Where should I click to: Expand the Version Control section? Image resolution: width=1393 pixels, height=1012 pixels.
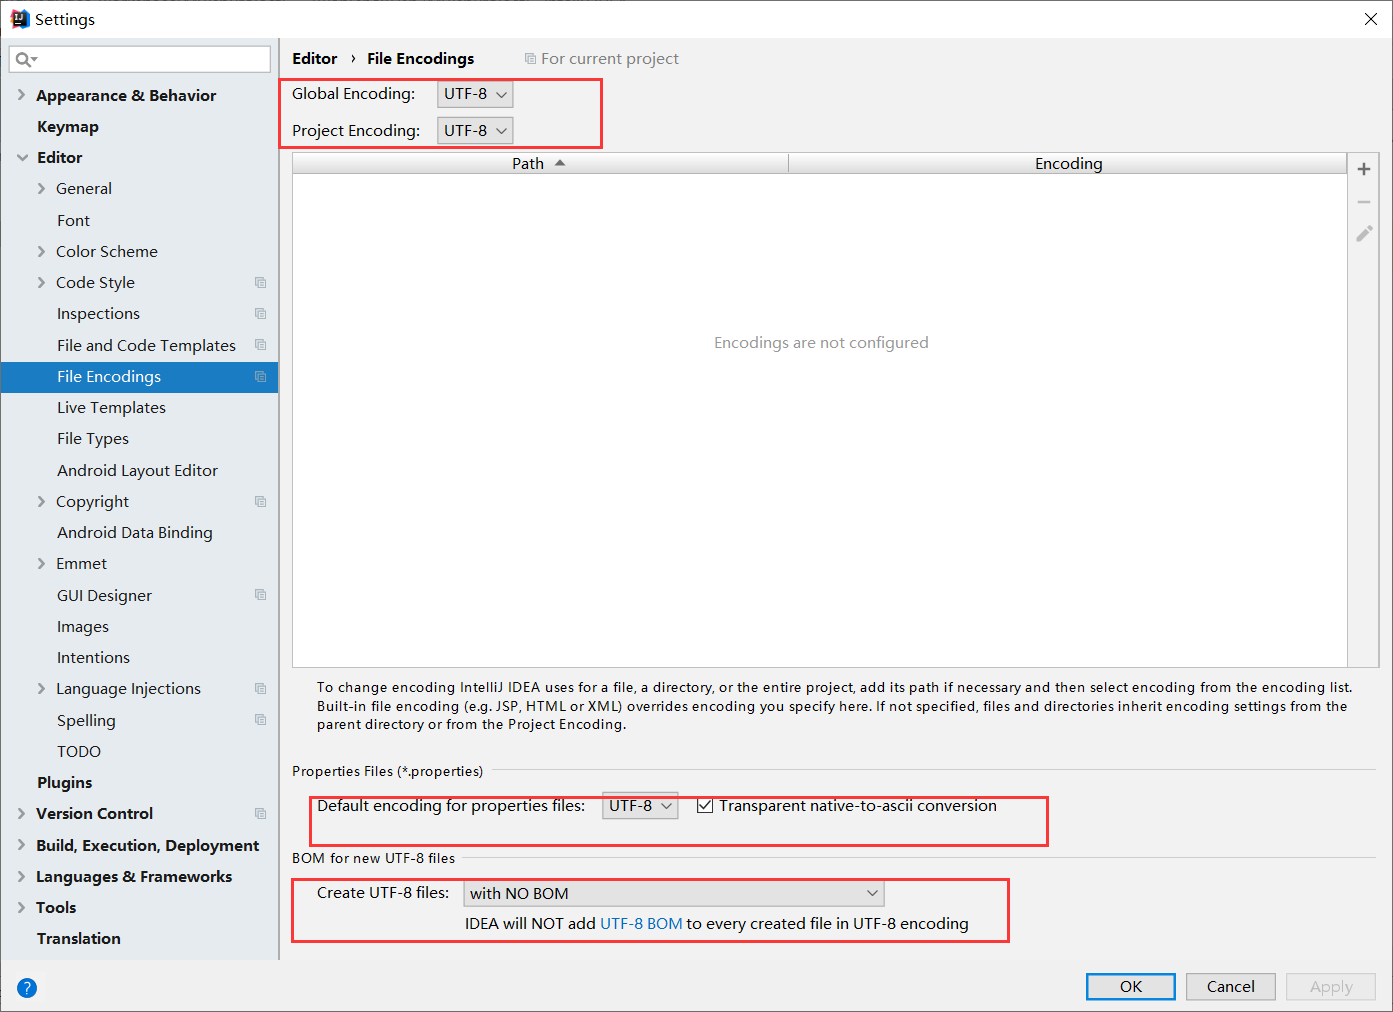pyautogui.click(x=21, y=814)
